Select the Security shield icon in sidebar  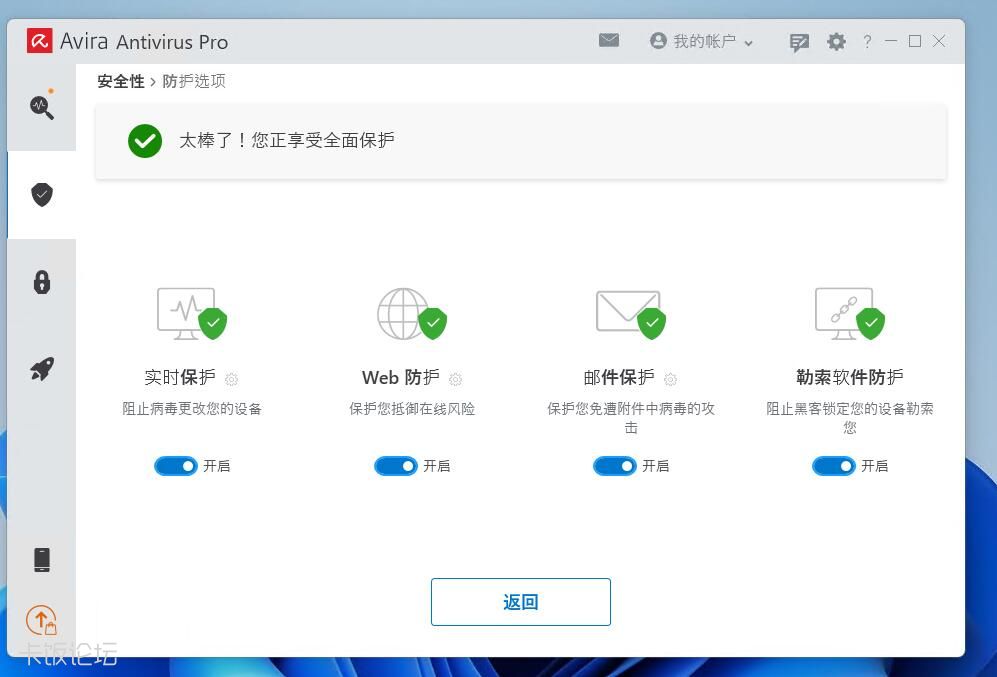[x=41, y=194]
